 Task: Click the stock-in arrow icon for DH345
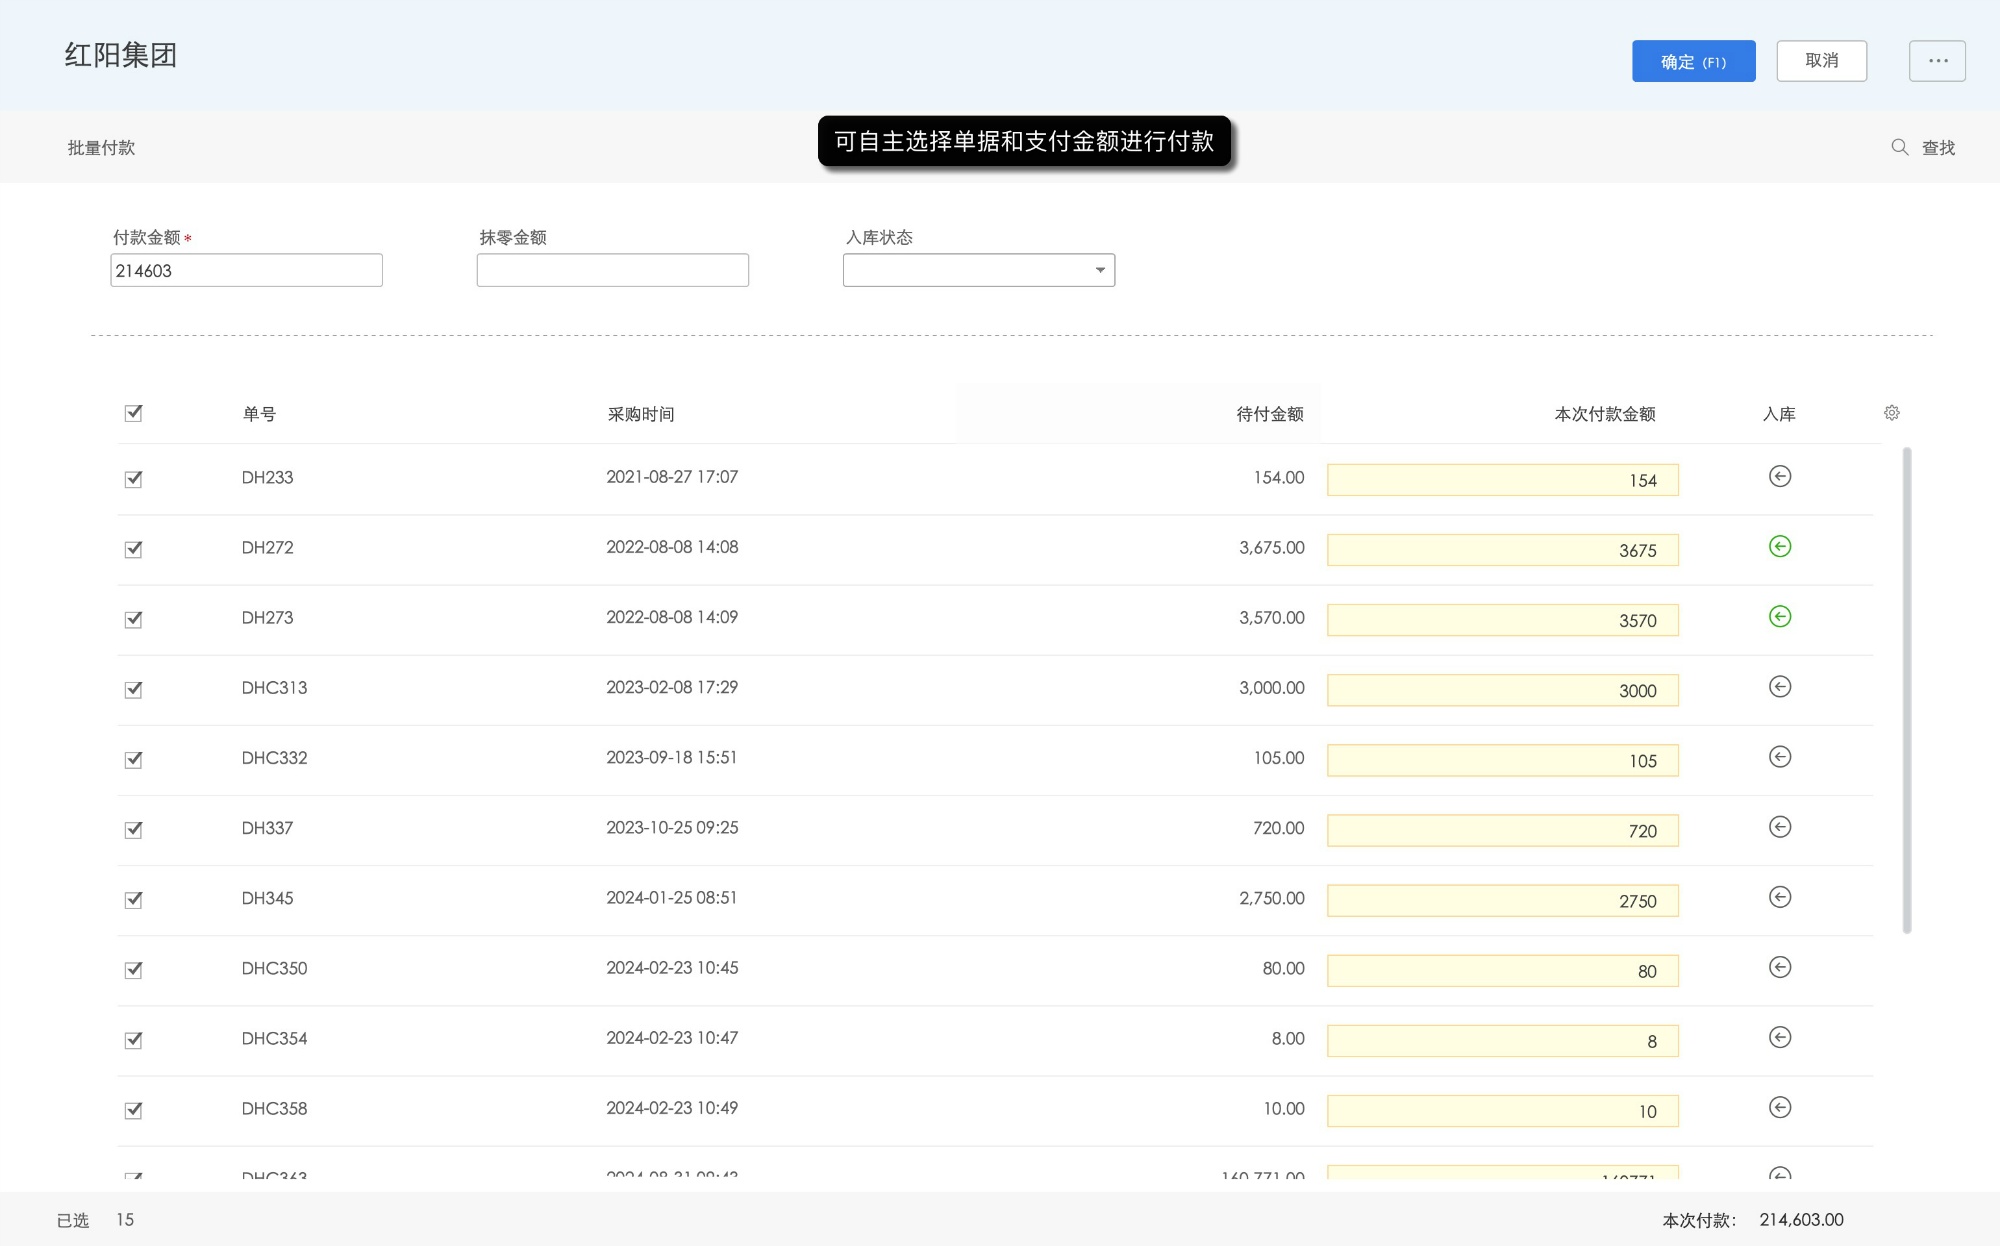pyautogui.click(x=1779, y=897)
